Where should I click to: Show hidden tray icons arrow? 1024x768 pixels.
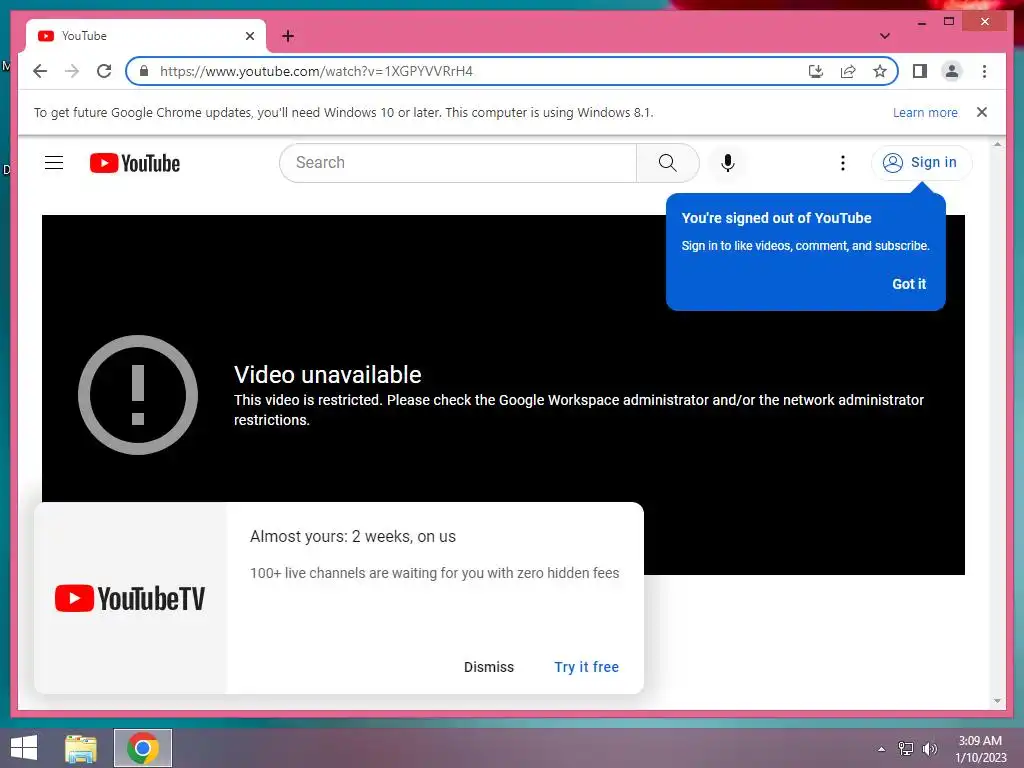point(881,749)
